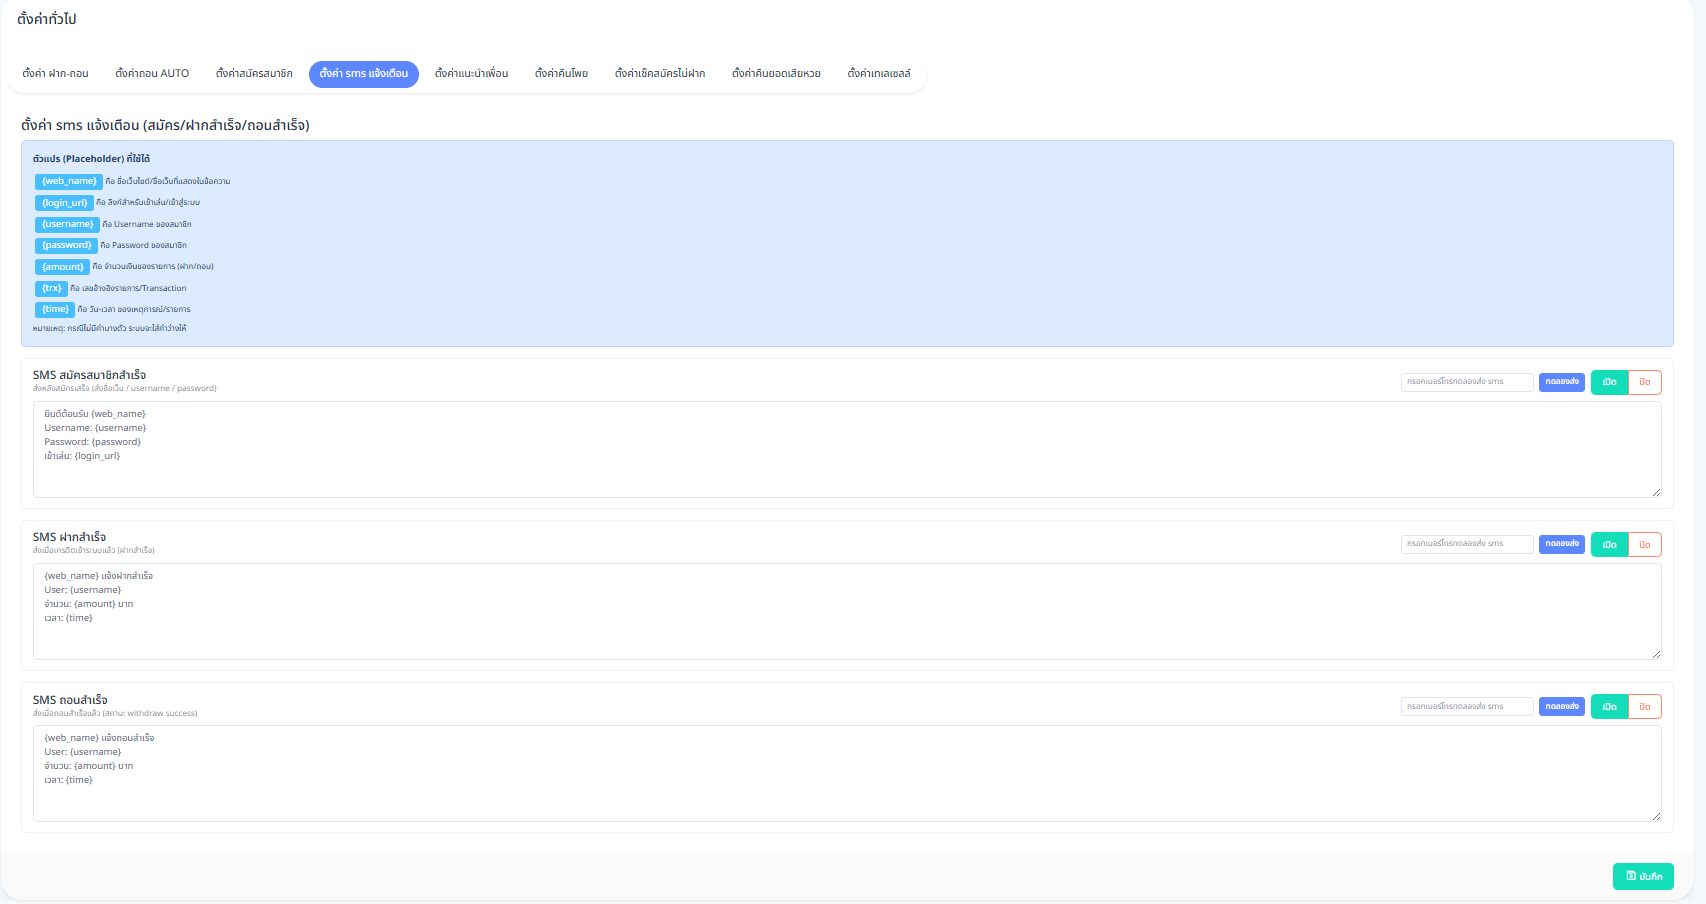
Task: Click the {login_url} placeholder badge
Action: coord(64,203)
